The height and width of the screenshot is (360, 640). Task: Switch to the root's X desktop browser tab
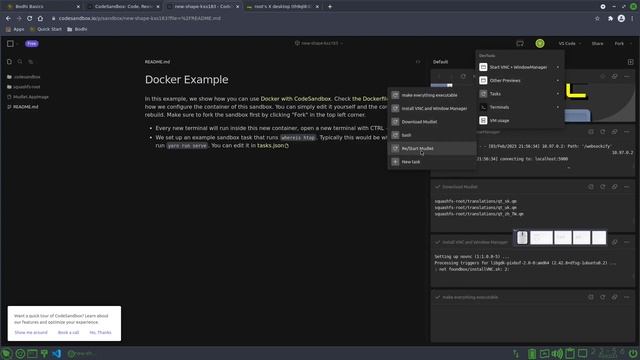click(x=283, y=7)
